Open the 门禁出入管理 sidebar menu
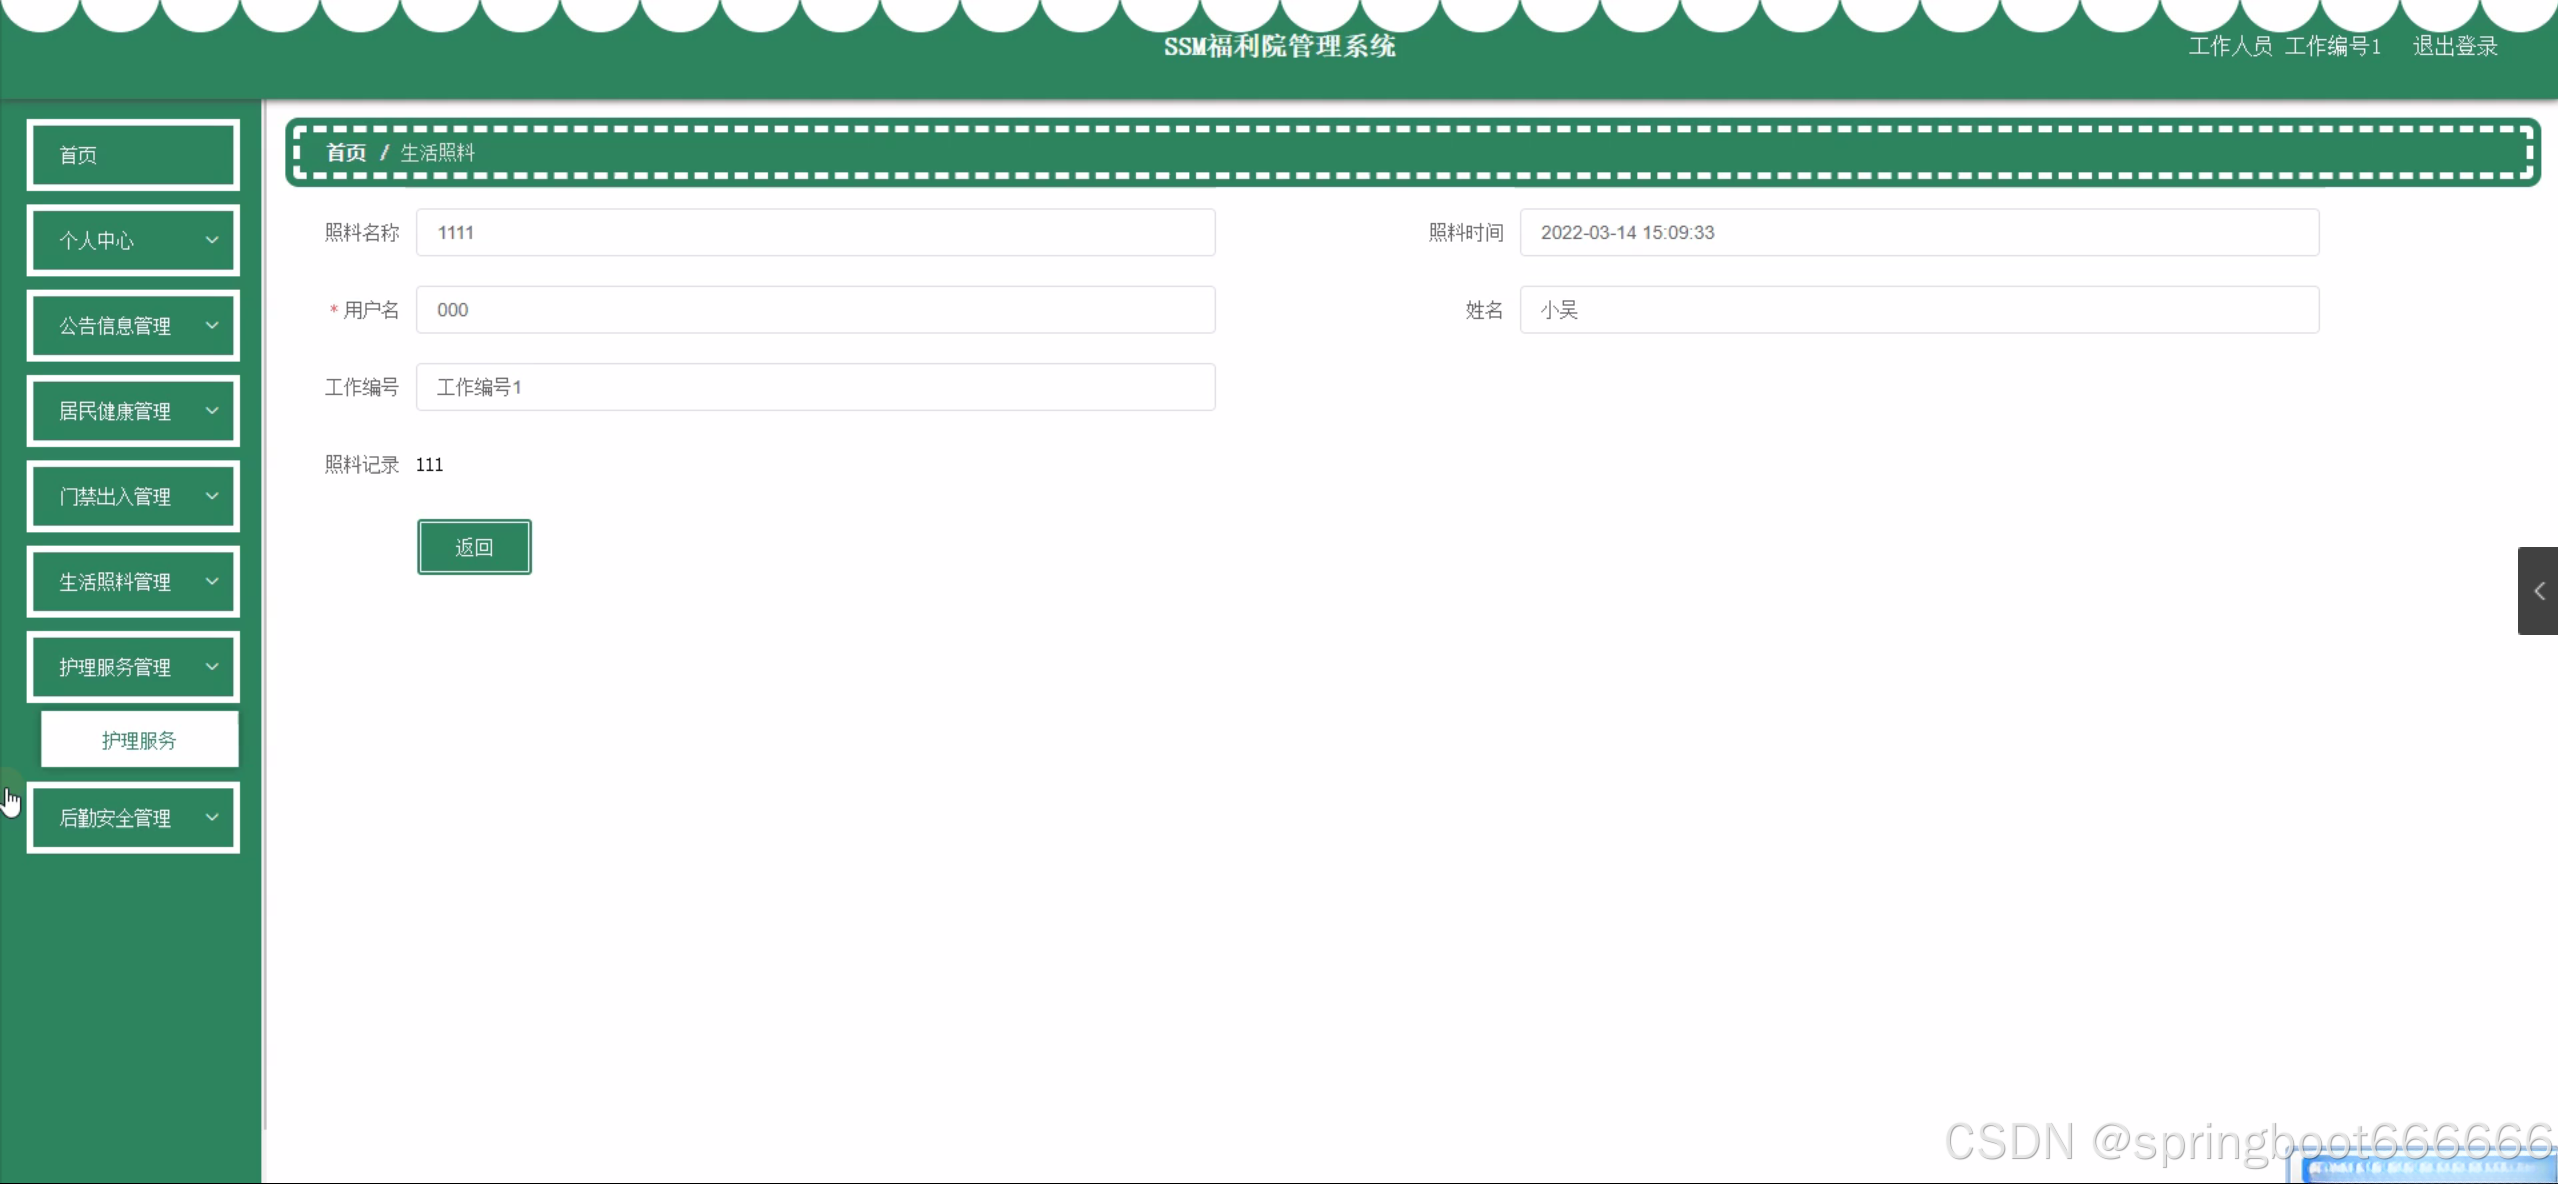The image size is (2558, 1184). (133, 496)
